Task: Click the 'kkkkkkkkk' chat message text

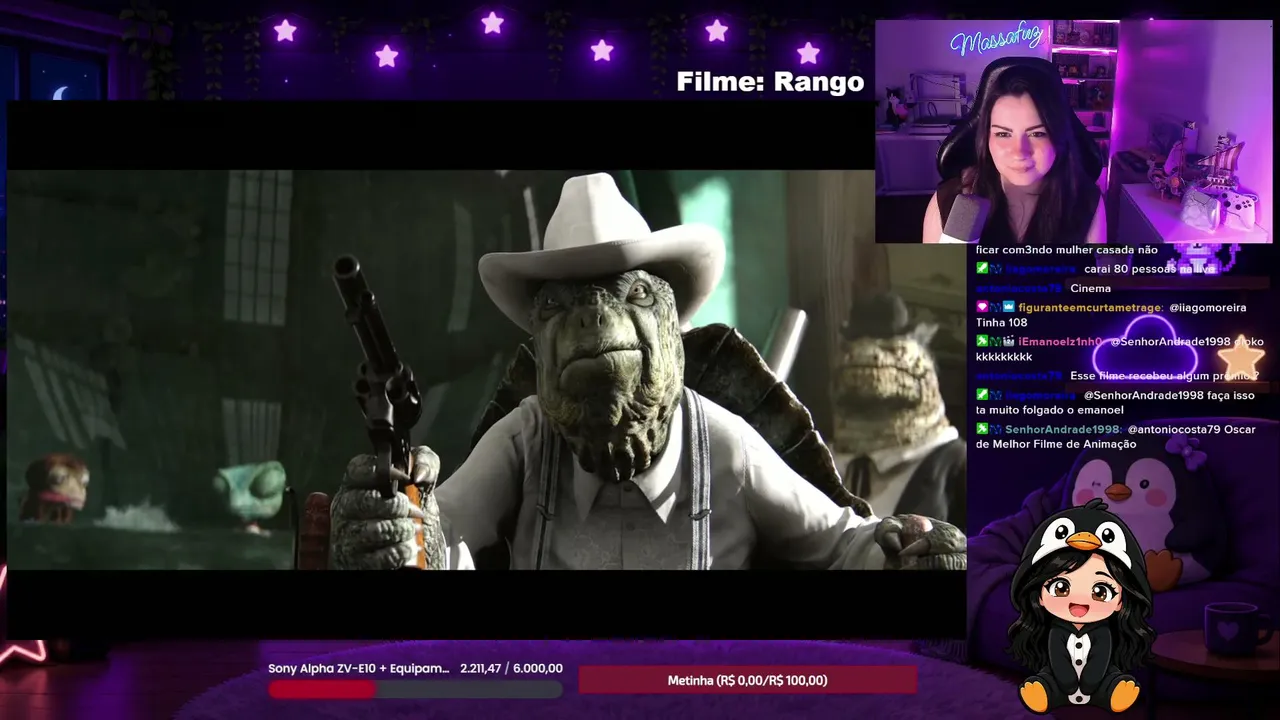Action: (x=1004, y=357)
